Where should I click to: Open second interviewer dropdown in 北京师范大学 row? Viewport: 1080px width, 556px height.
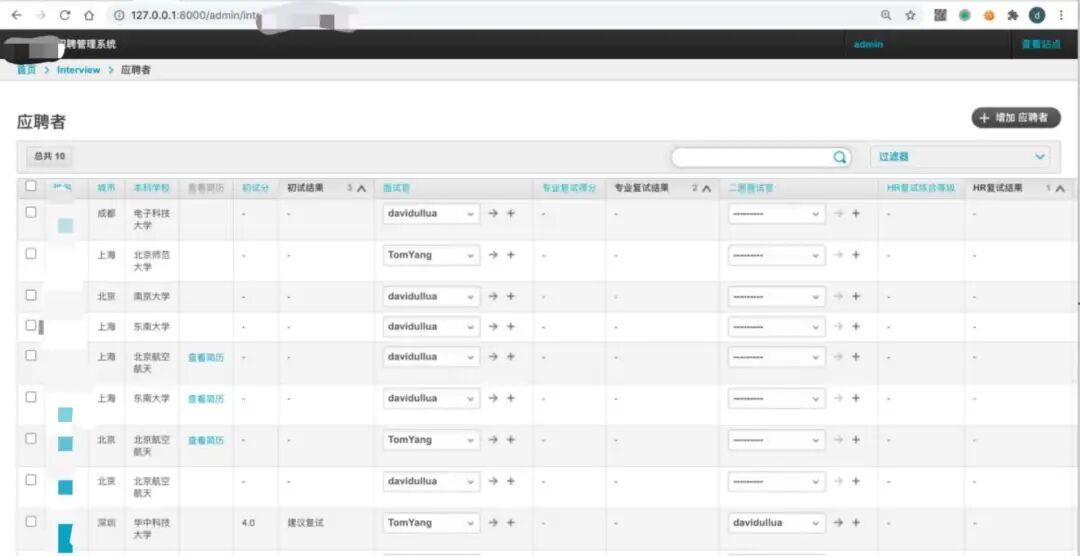[776, 255]
